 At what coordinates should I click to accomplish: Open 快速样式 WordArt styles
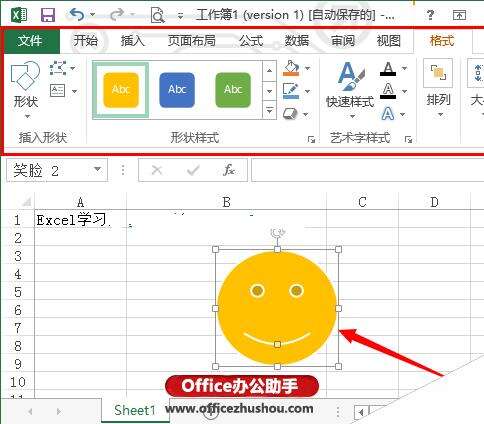(x=350, y=90)
